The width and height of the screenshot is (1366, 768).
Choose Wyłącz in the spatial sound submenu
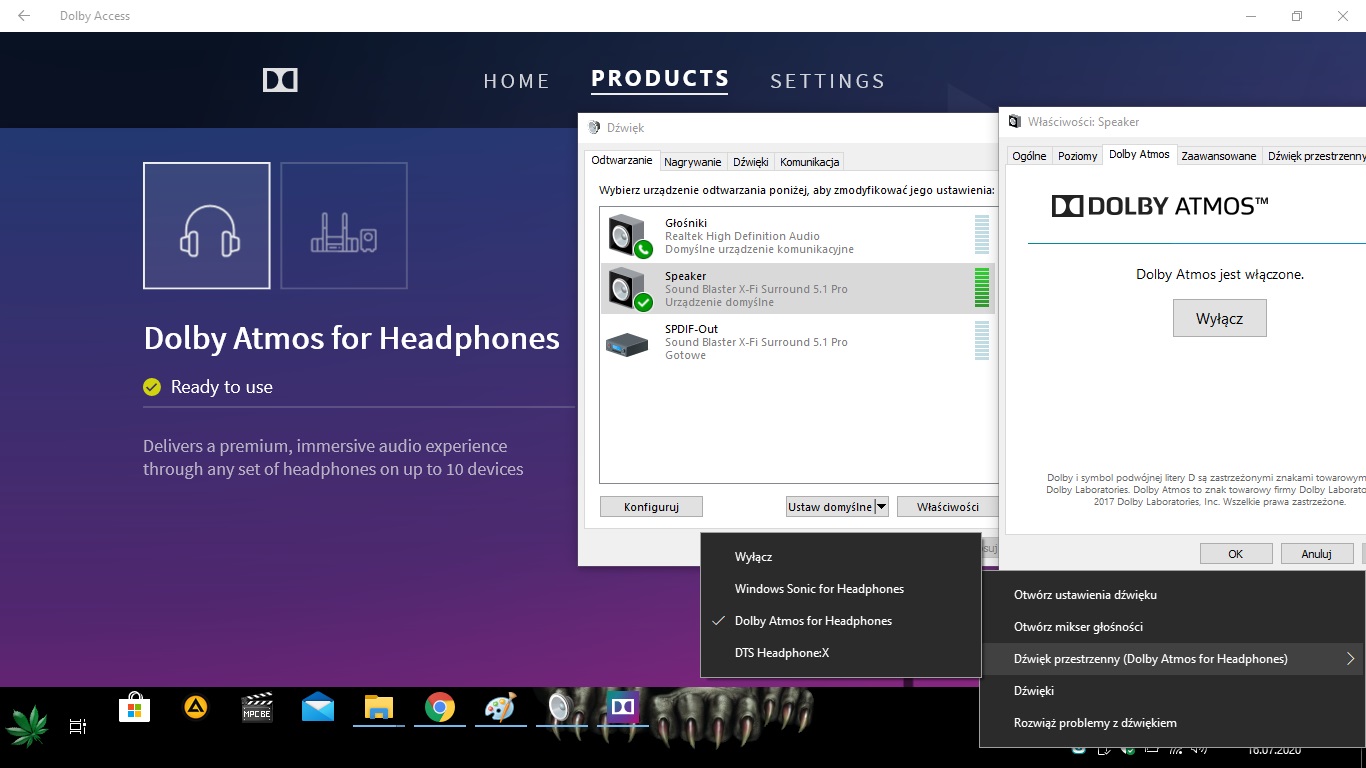(x=840, y=557)
